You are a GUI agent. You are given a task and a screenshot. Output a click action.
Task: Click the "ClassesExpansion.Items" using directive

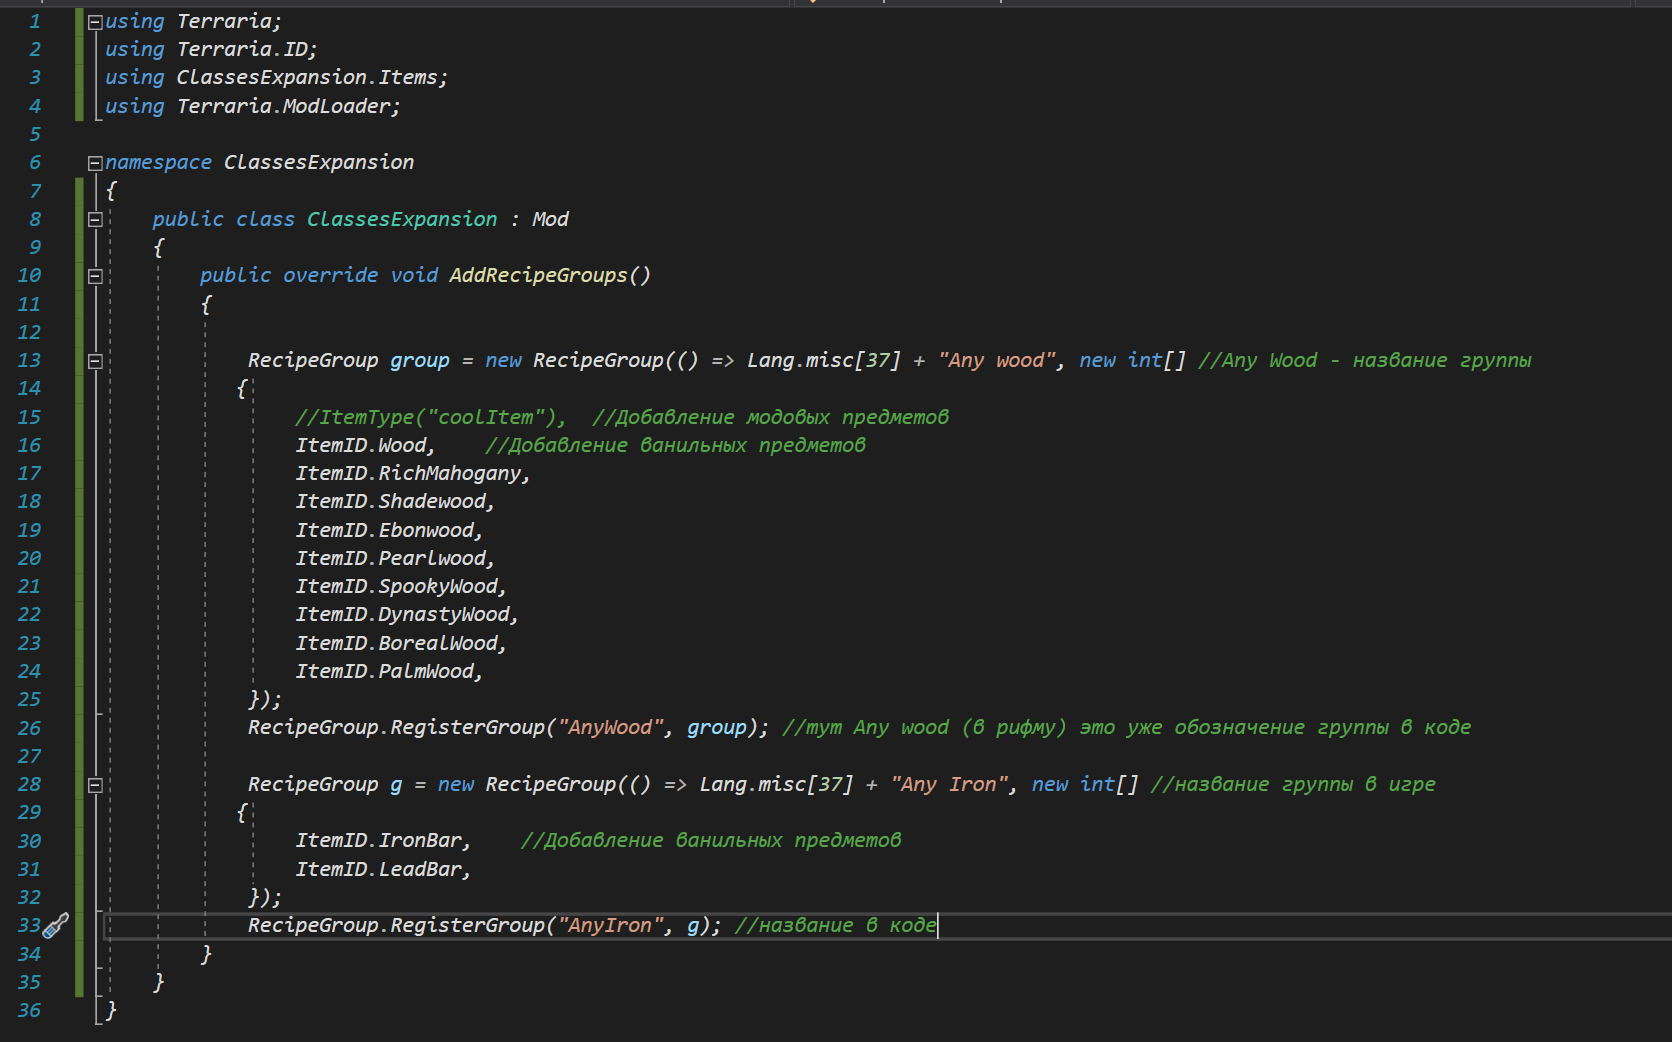[x=312, y=77]
